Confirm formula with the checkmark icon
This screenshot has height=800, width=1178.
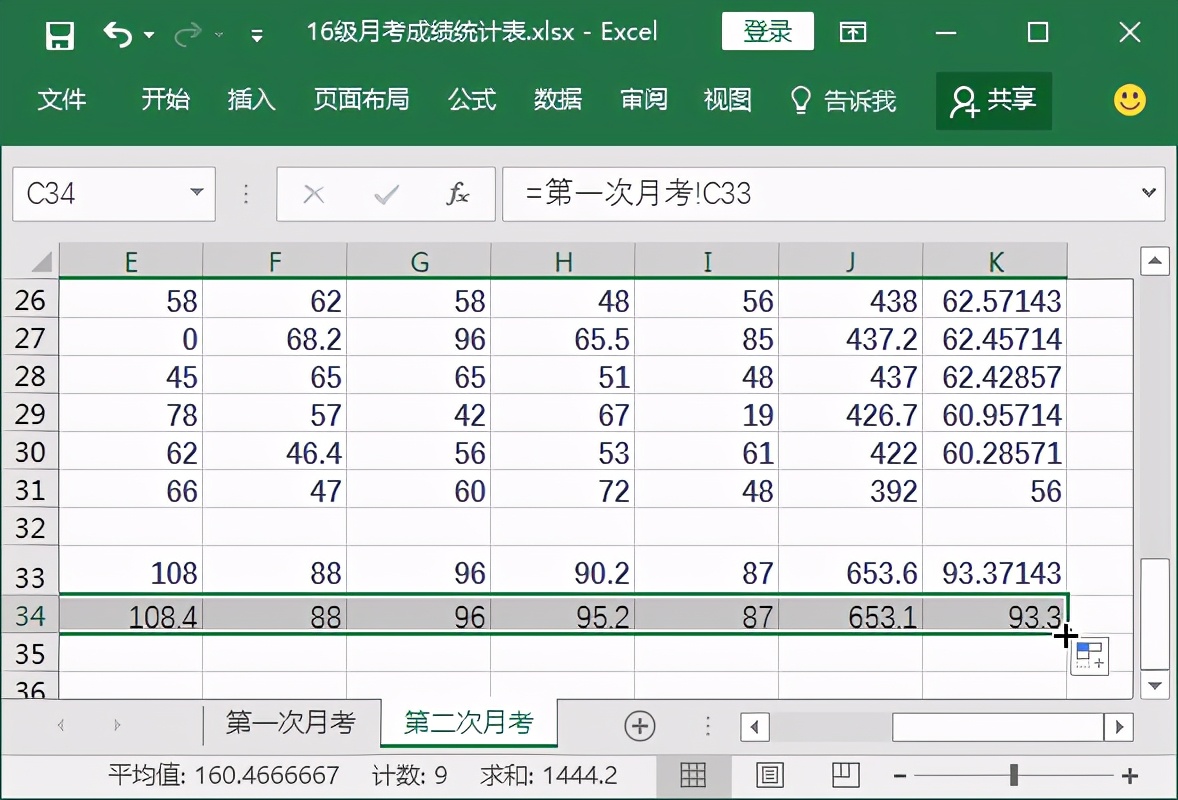tap(386, 194)
